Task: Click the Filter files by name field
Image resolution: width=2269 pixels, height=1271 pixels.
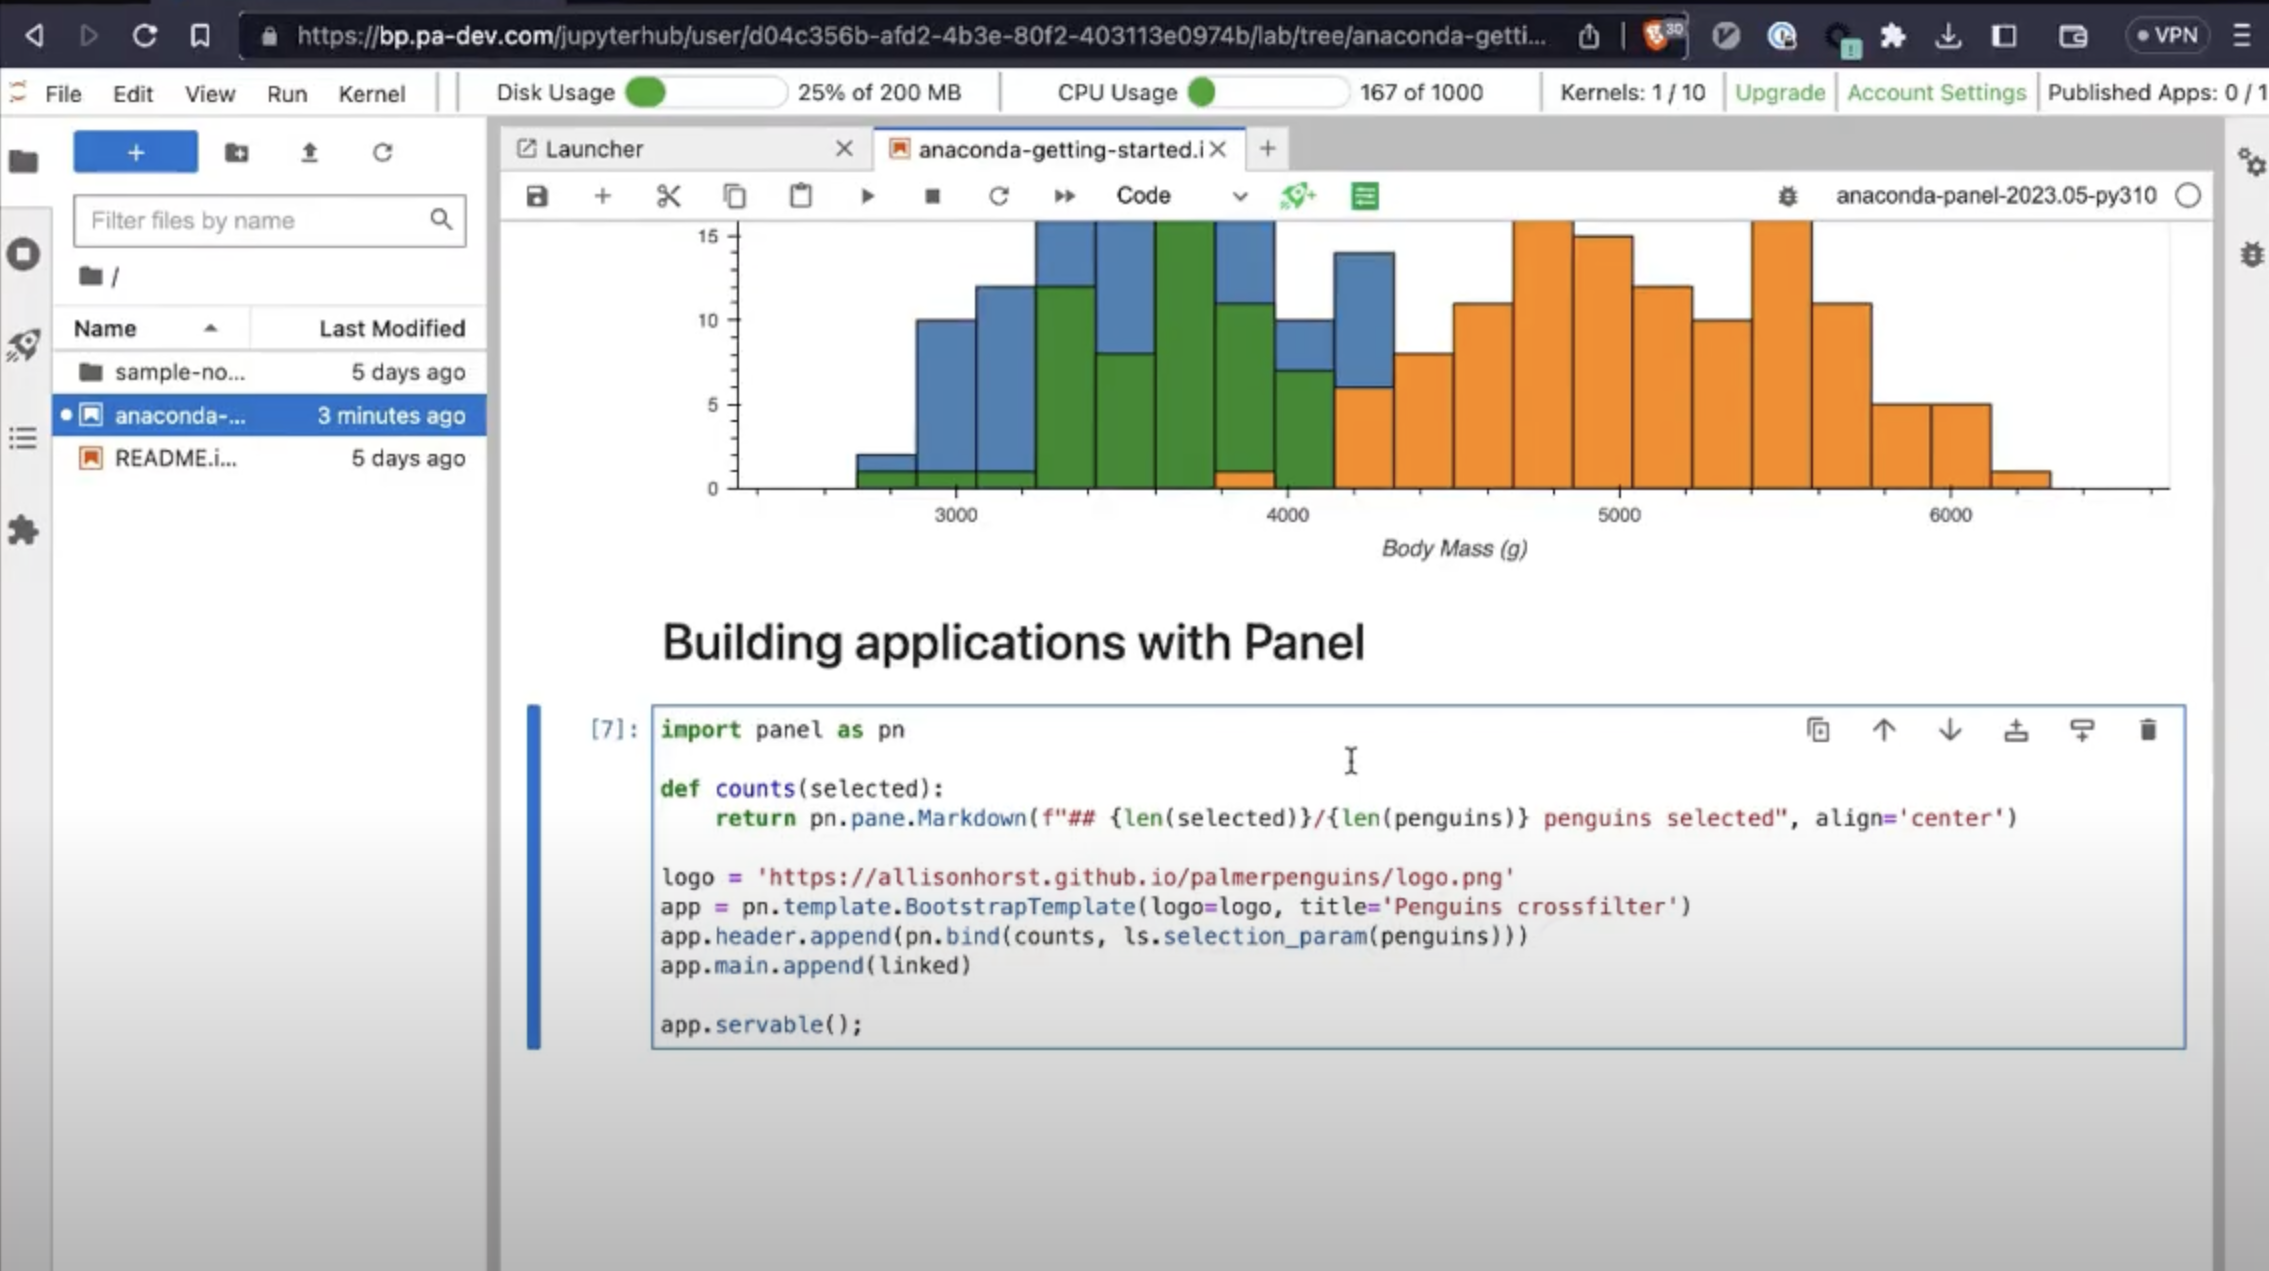Action: click(x=269, y=220)
